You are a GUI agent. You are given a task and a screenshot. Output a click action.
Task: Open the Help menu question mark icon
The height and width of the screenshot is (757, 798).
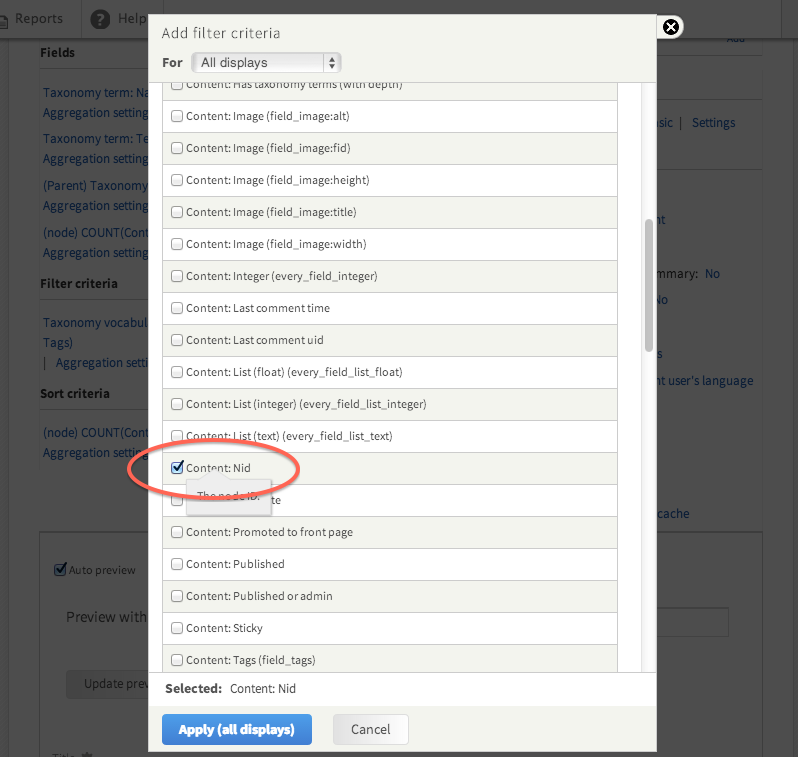click(x=100, y=19)
